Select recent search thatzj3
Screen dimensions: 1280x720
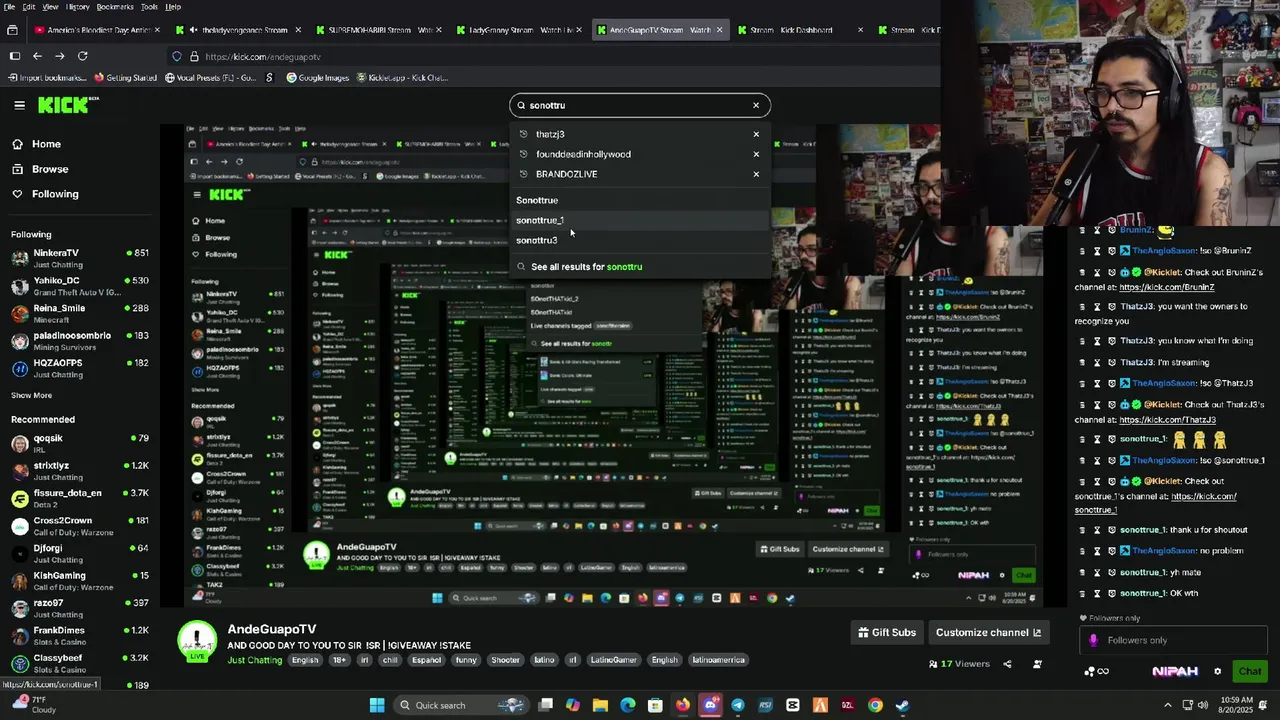pos(550,134)
